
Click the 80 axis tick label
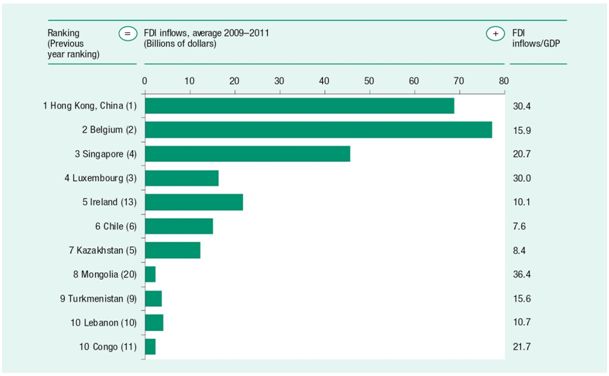(504, 81)
